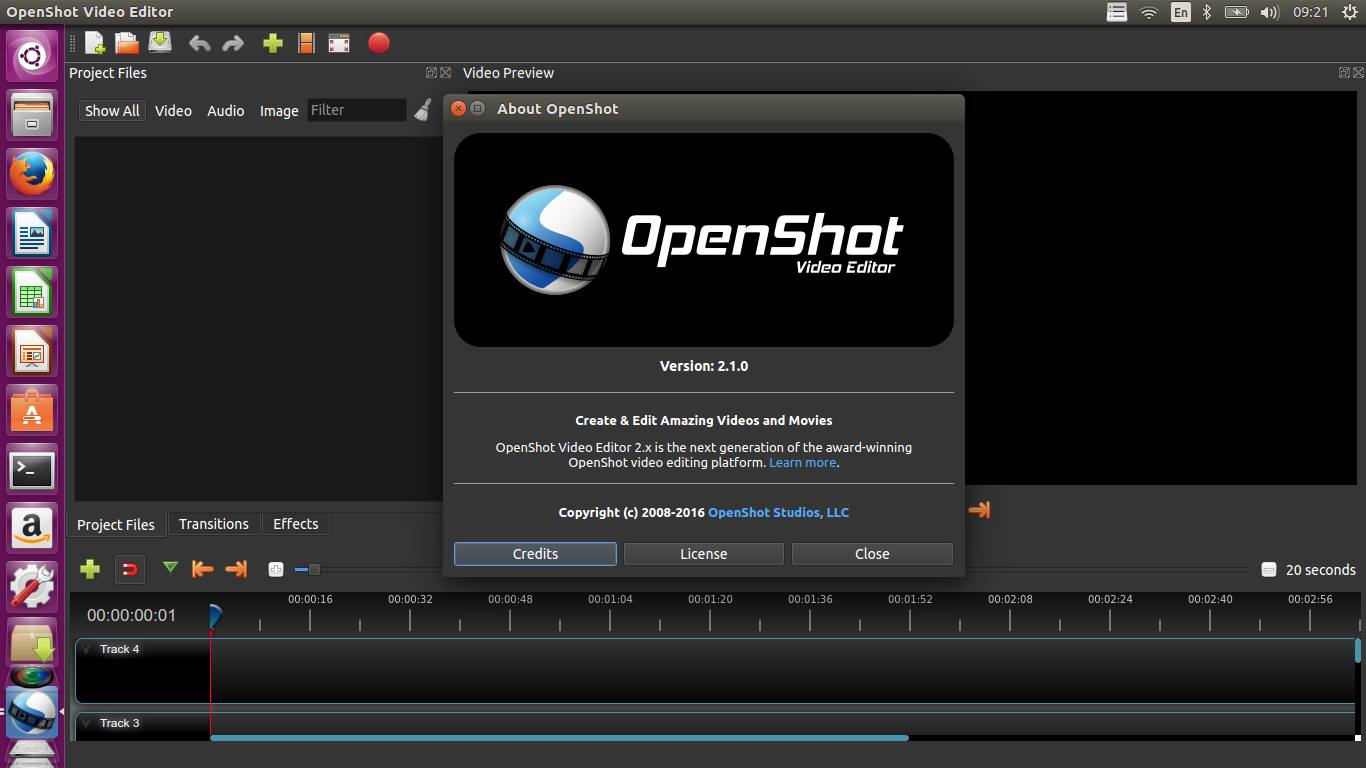Open fullscreen with the filmstrip icon
The image size is (1366, 768).
339,43
